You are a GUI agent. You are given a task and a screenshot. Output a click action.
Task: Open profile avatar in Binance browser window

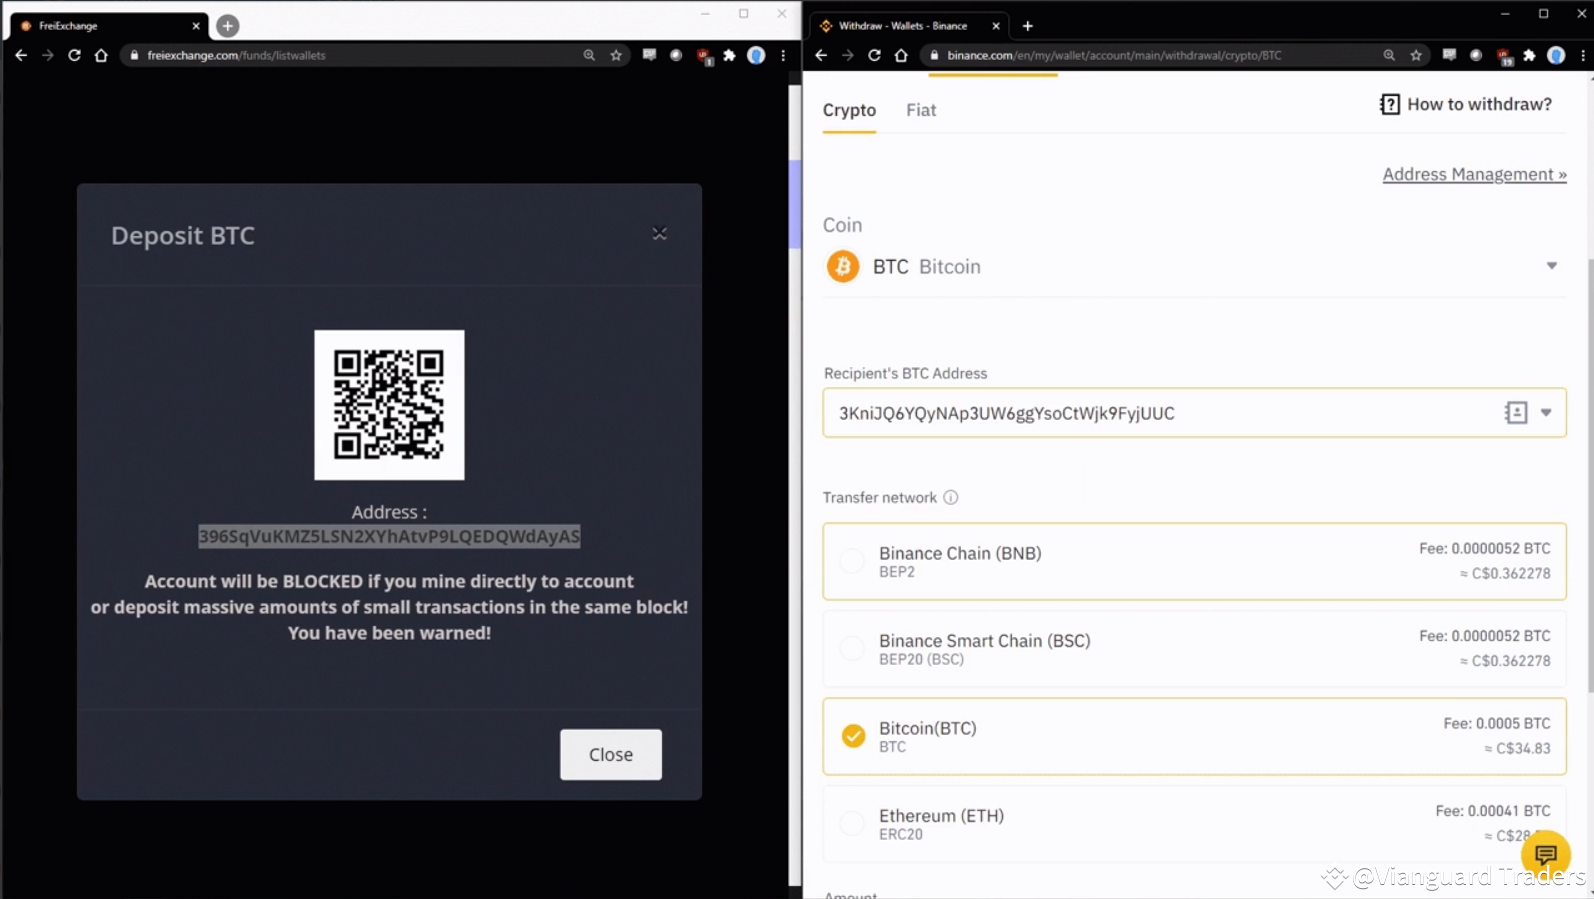1556,55
